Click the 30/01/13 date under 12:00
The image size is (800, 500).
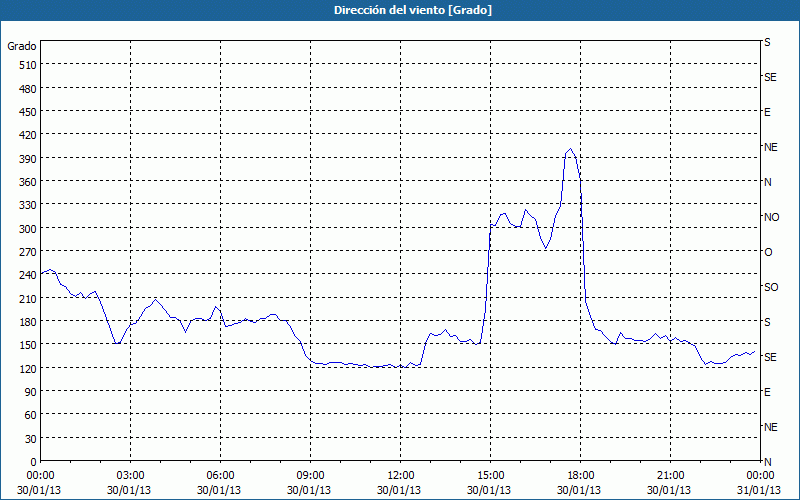click(399, 490)
